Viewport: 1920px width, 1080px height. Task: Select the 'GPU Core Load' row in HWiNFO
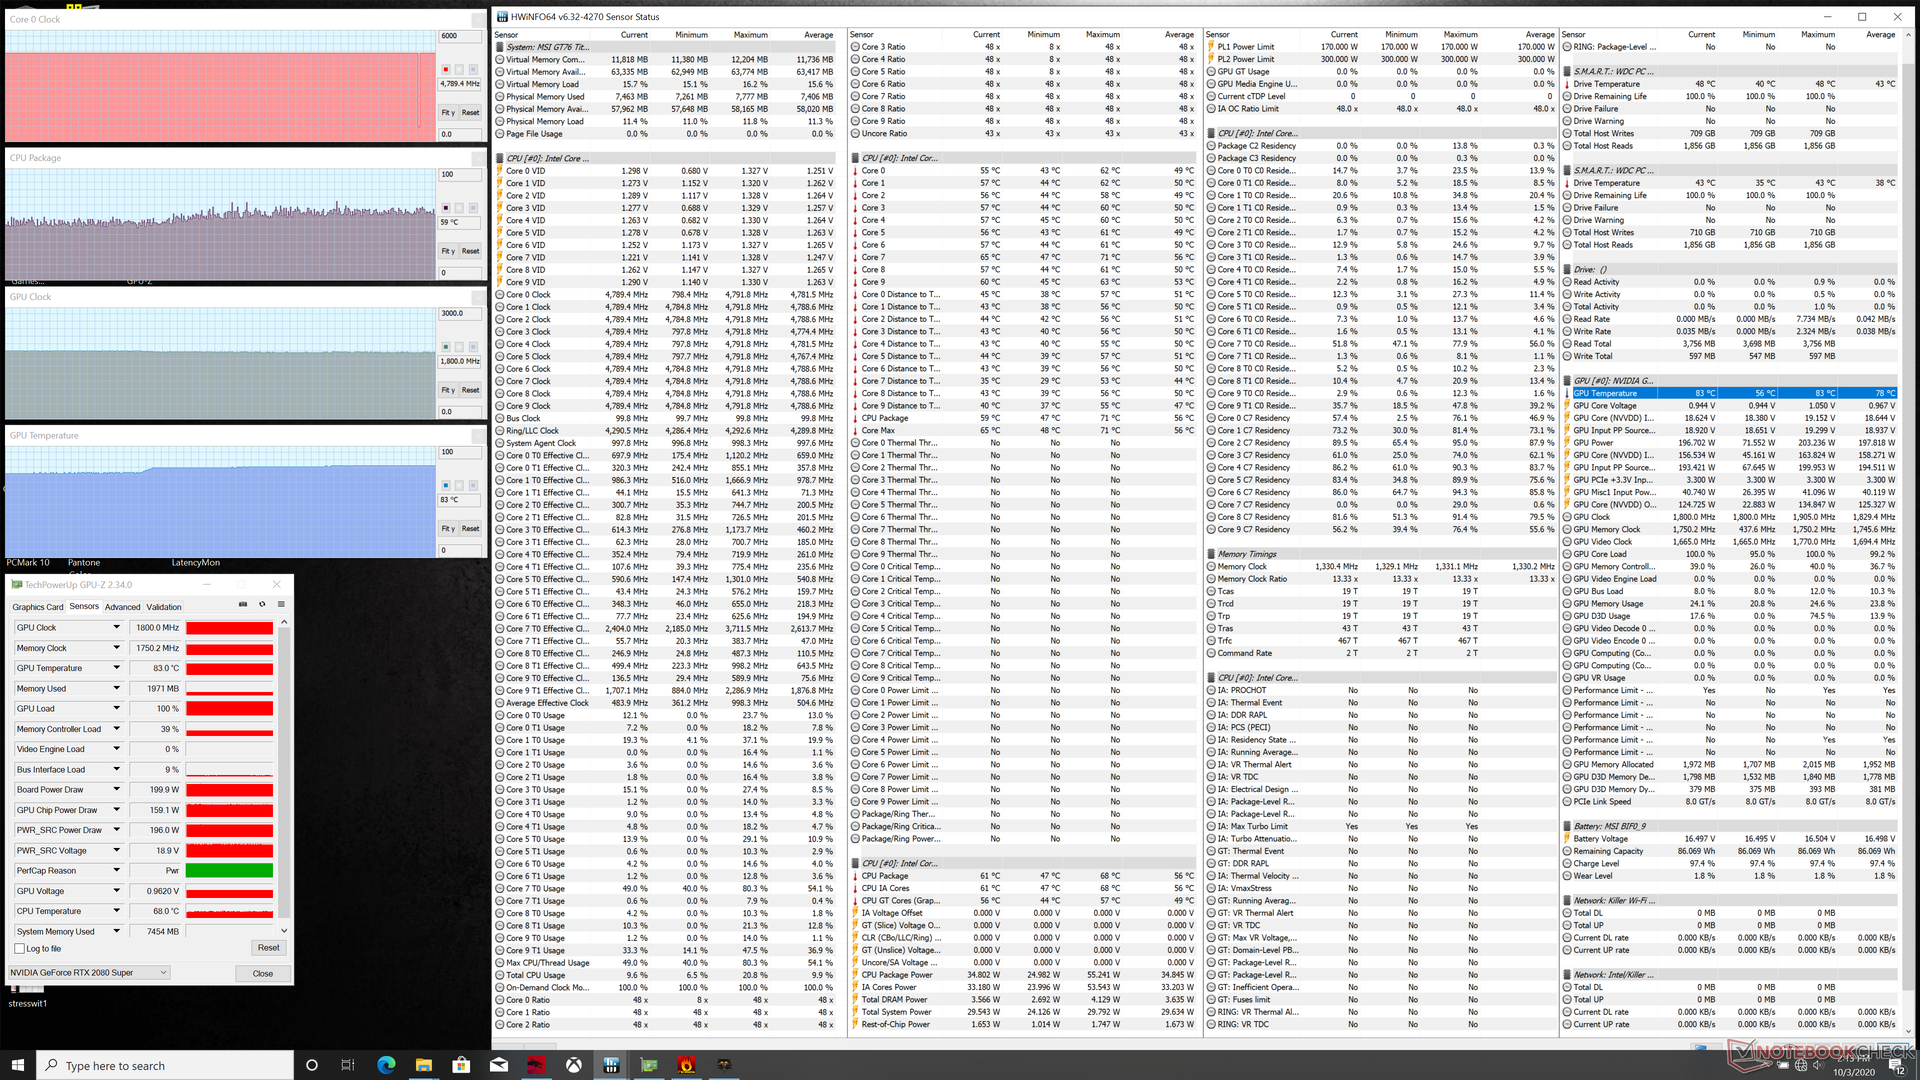pyautogui.click(x=1730, y=554)
